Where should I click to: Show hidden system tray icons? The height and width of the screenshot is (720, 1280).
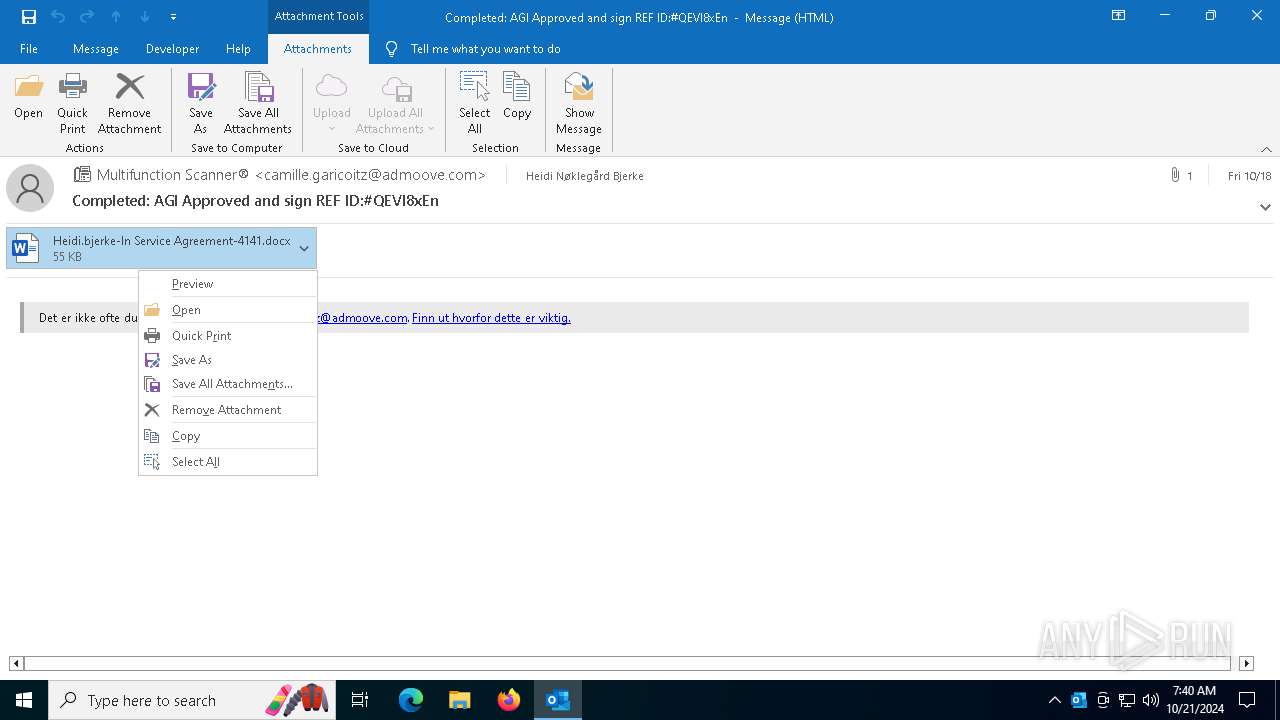point(1055,700)
